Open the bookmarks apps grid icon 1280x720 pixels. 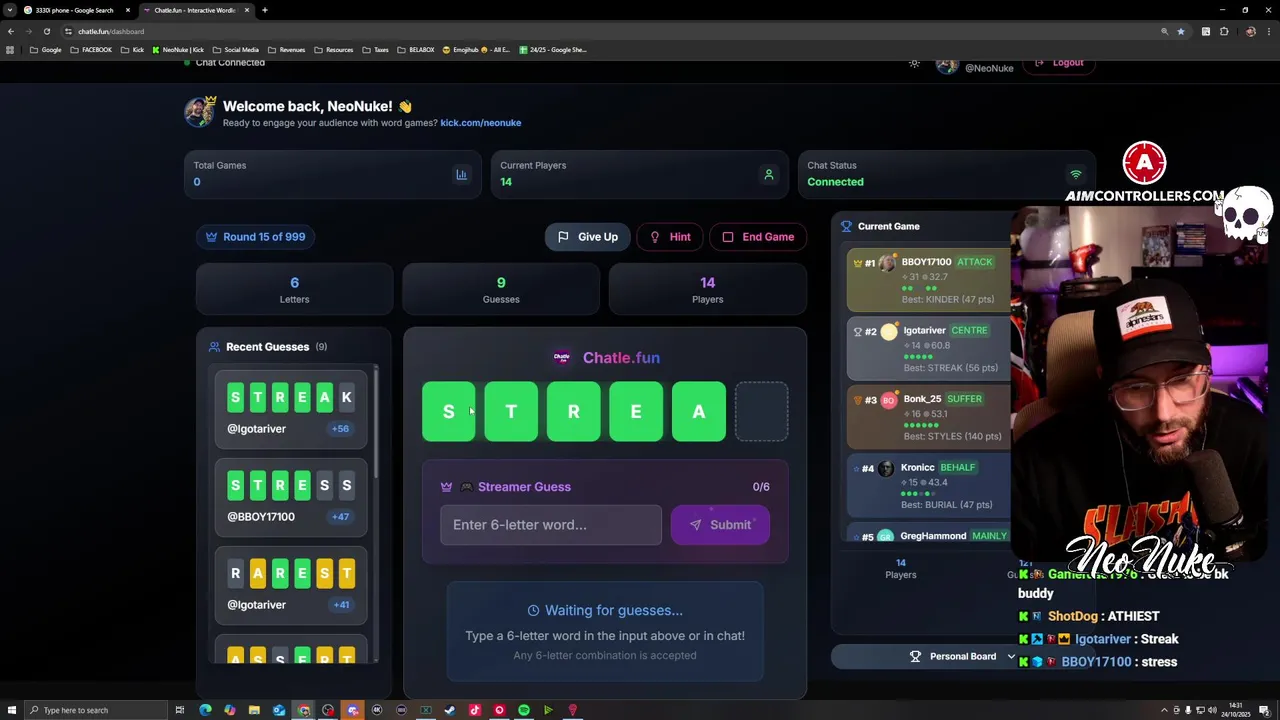point(10,50)
